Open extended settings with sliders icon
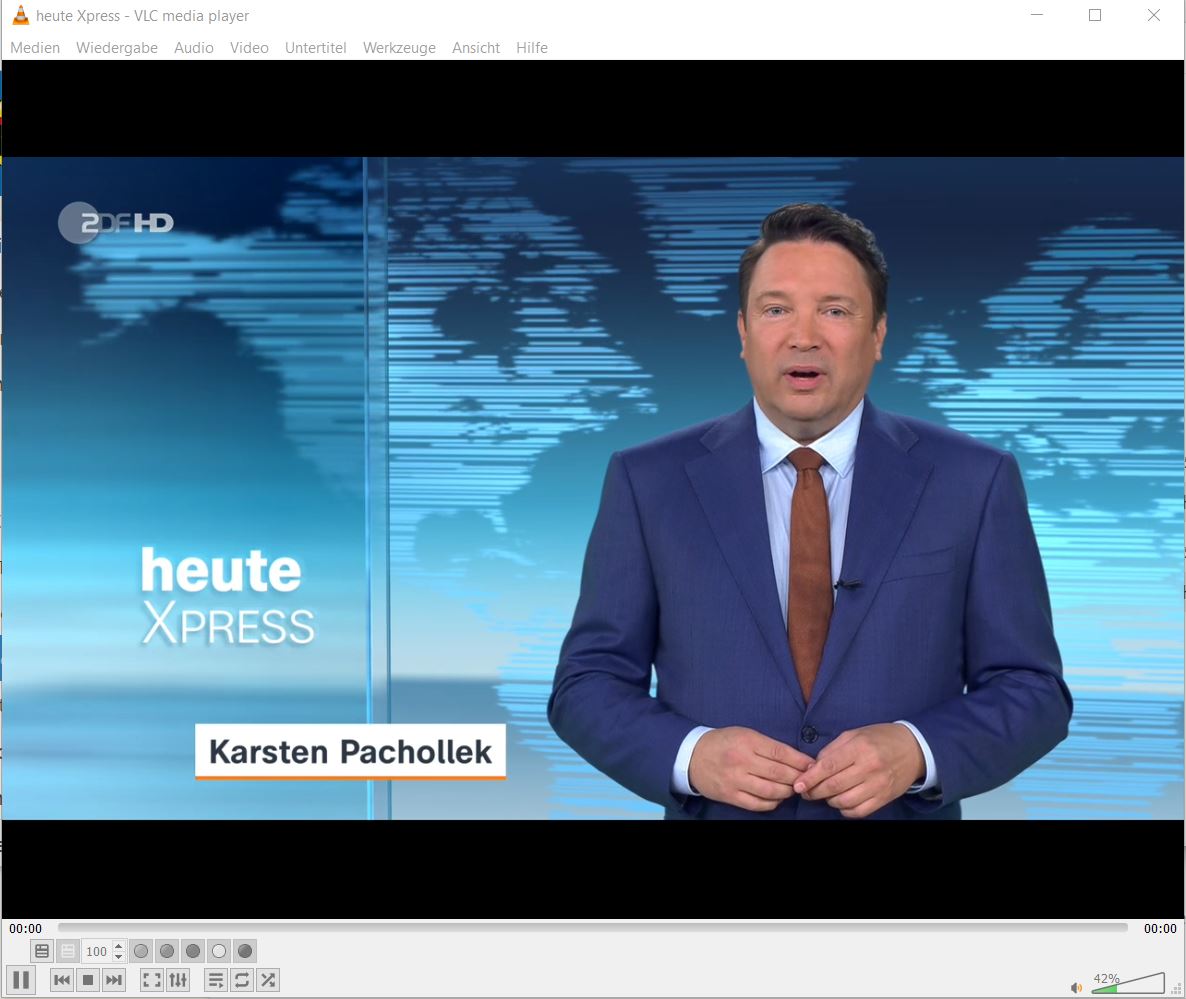Image resolution: width=1186 pixels, height=999 pixels. coord(178,981)
